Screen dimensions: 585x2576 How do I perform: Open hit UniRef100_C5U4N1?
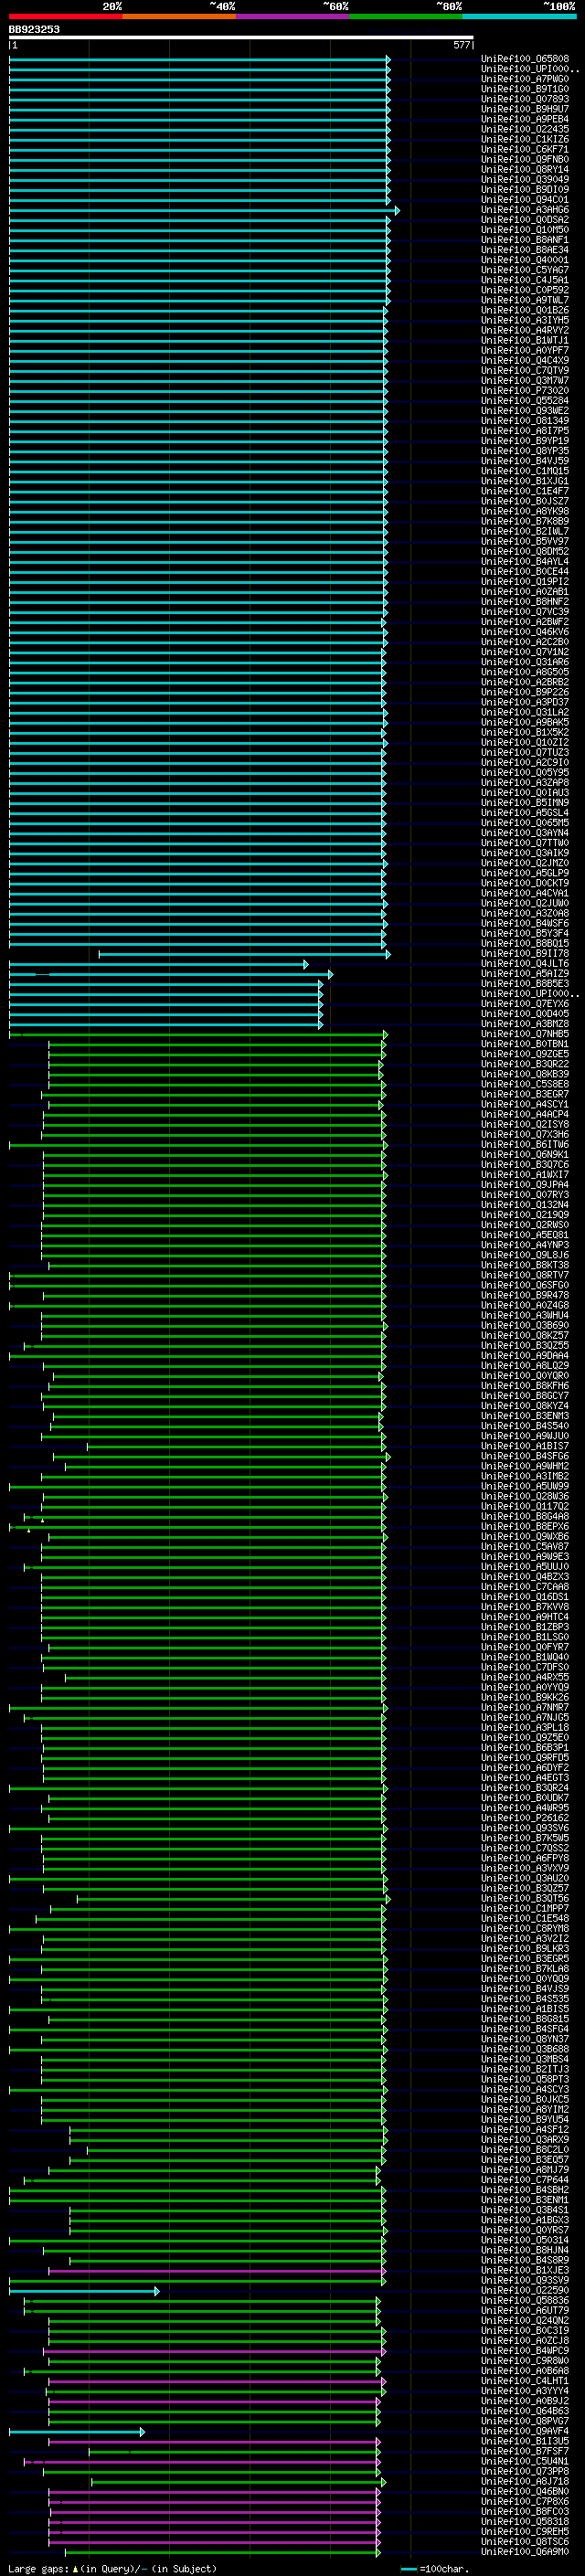525,2462
